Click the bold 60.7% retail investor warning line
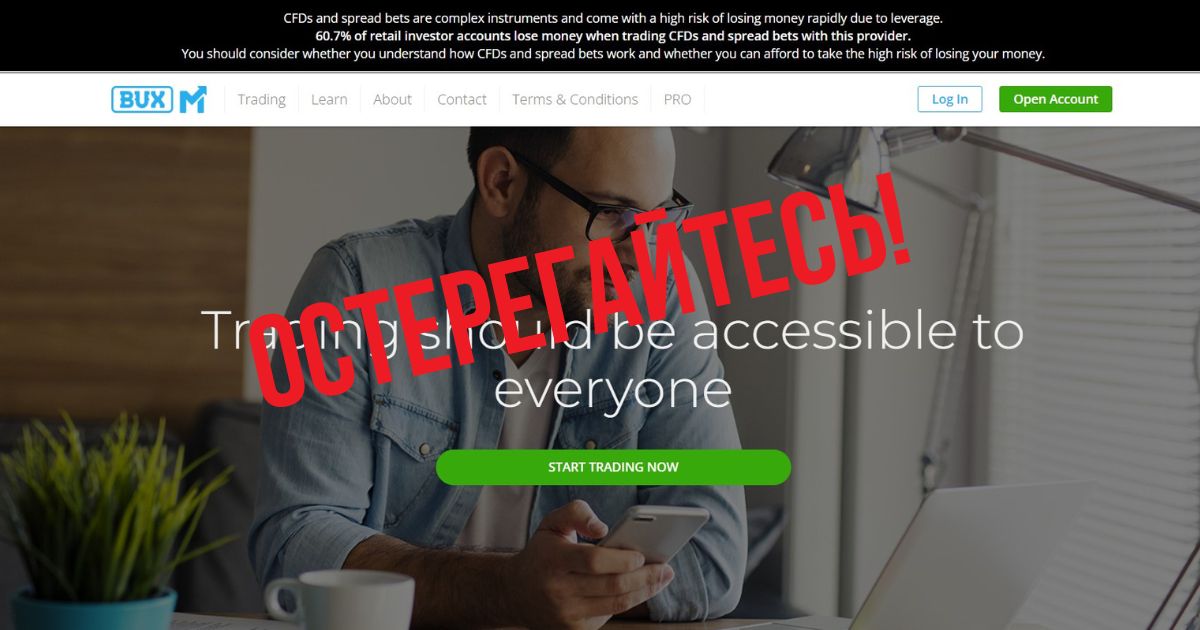1200x630 pixels. [613, 36]
